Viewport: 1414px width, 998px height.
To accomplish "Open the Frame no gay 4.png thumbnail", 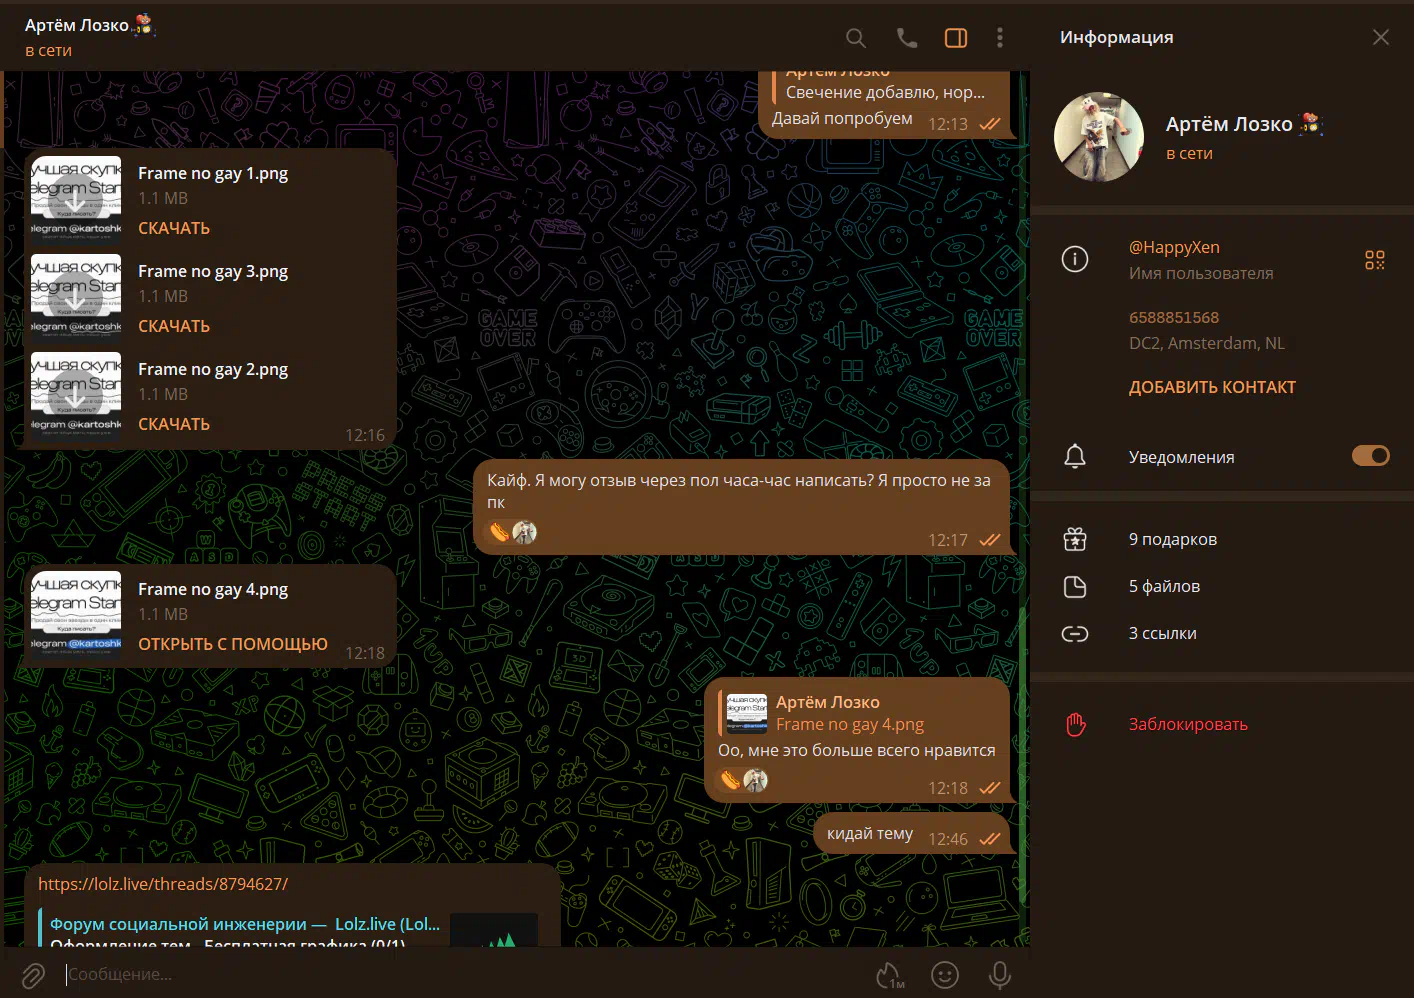I will coord(76,616).
